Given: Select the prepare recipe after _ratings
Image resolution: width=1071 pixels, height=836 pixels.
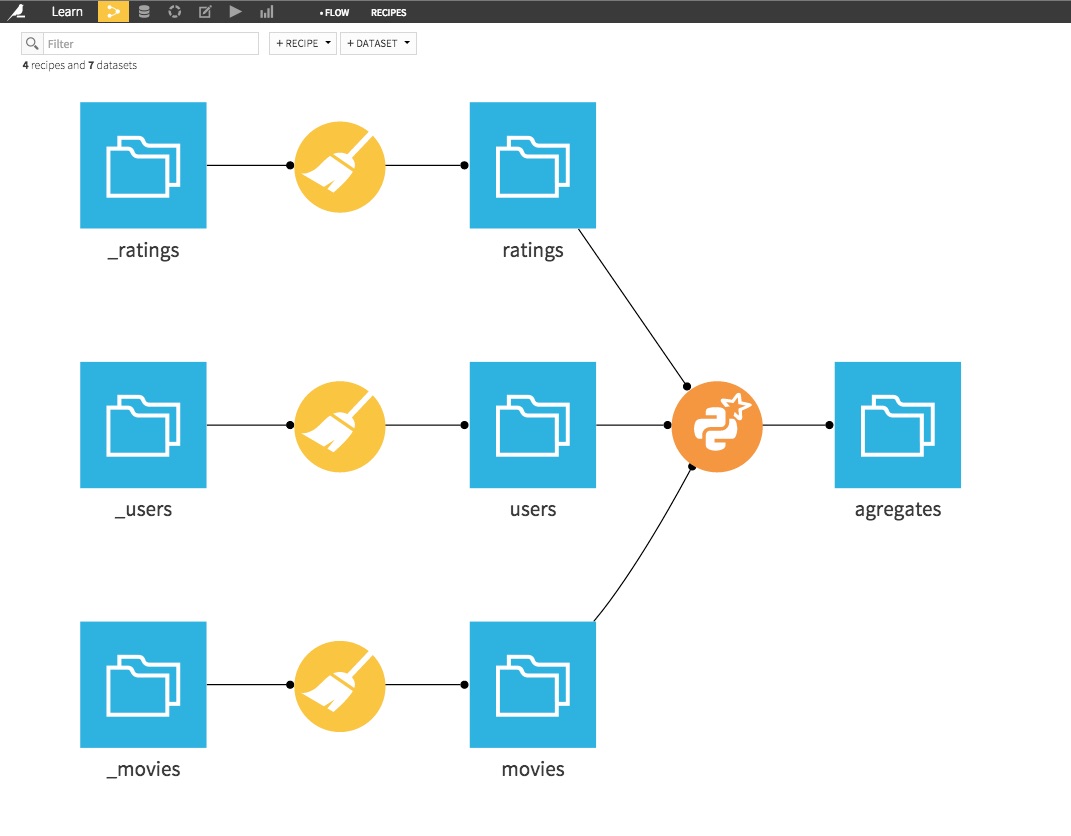Looking at the screenshot, I should [x=339, y=167].
